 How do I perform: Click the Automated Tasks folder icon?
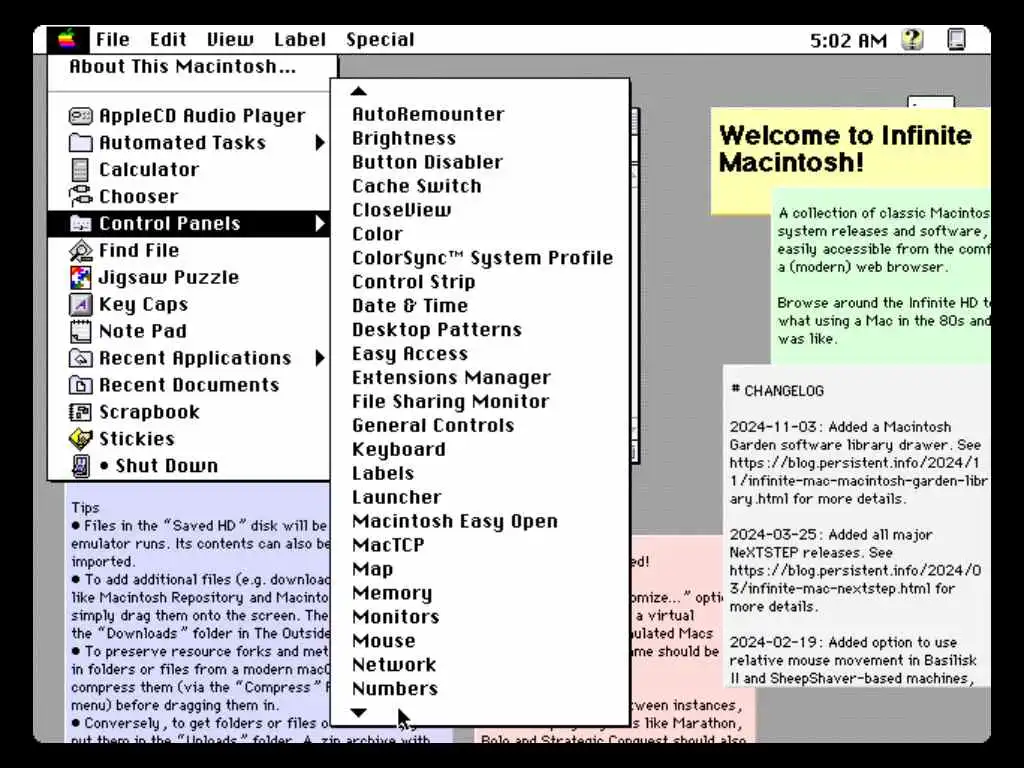tap(80, 142)
